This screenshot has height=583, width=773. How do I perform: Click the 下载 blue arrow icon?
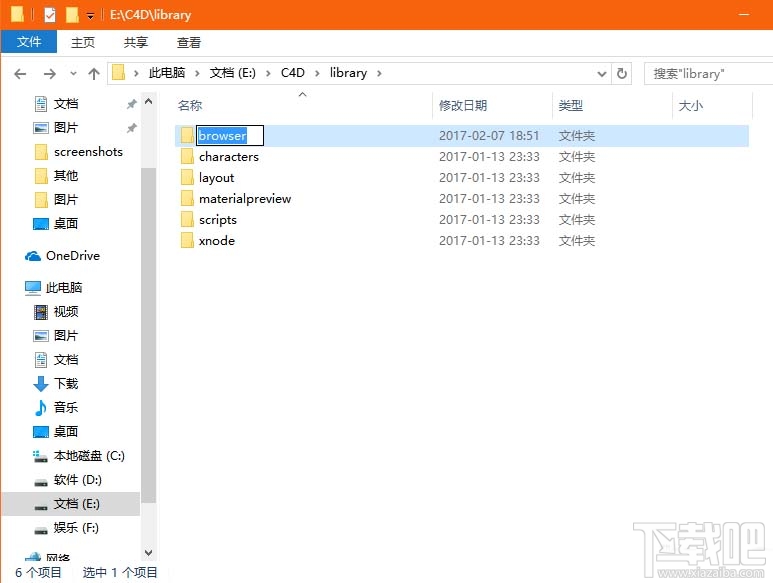coord(40,383)
